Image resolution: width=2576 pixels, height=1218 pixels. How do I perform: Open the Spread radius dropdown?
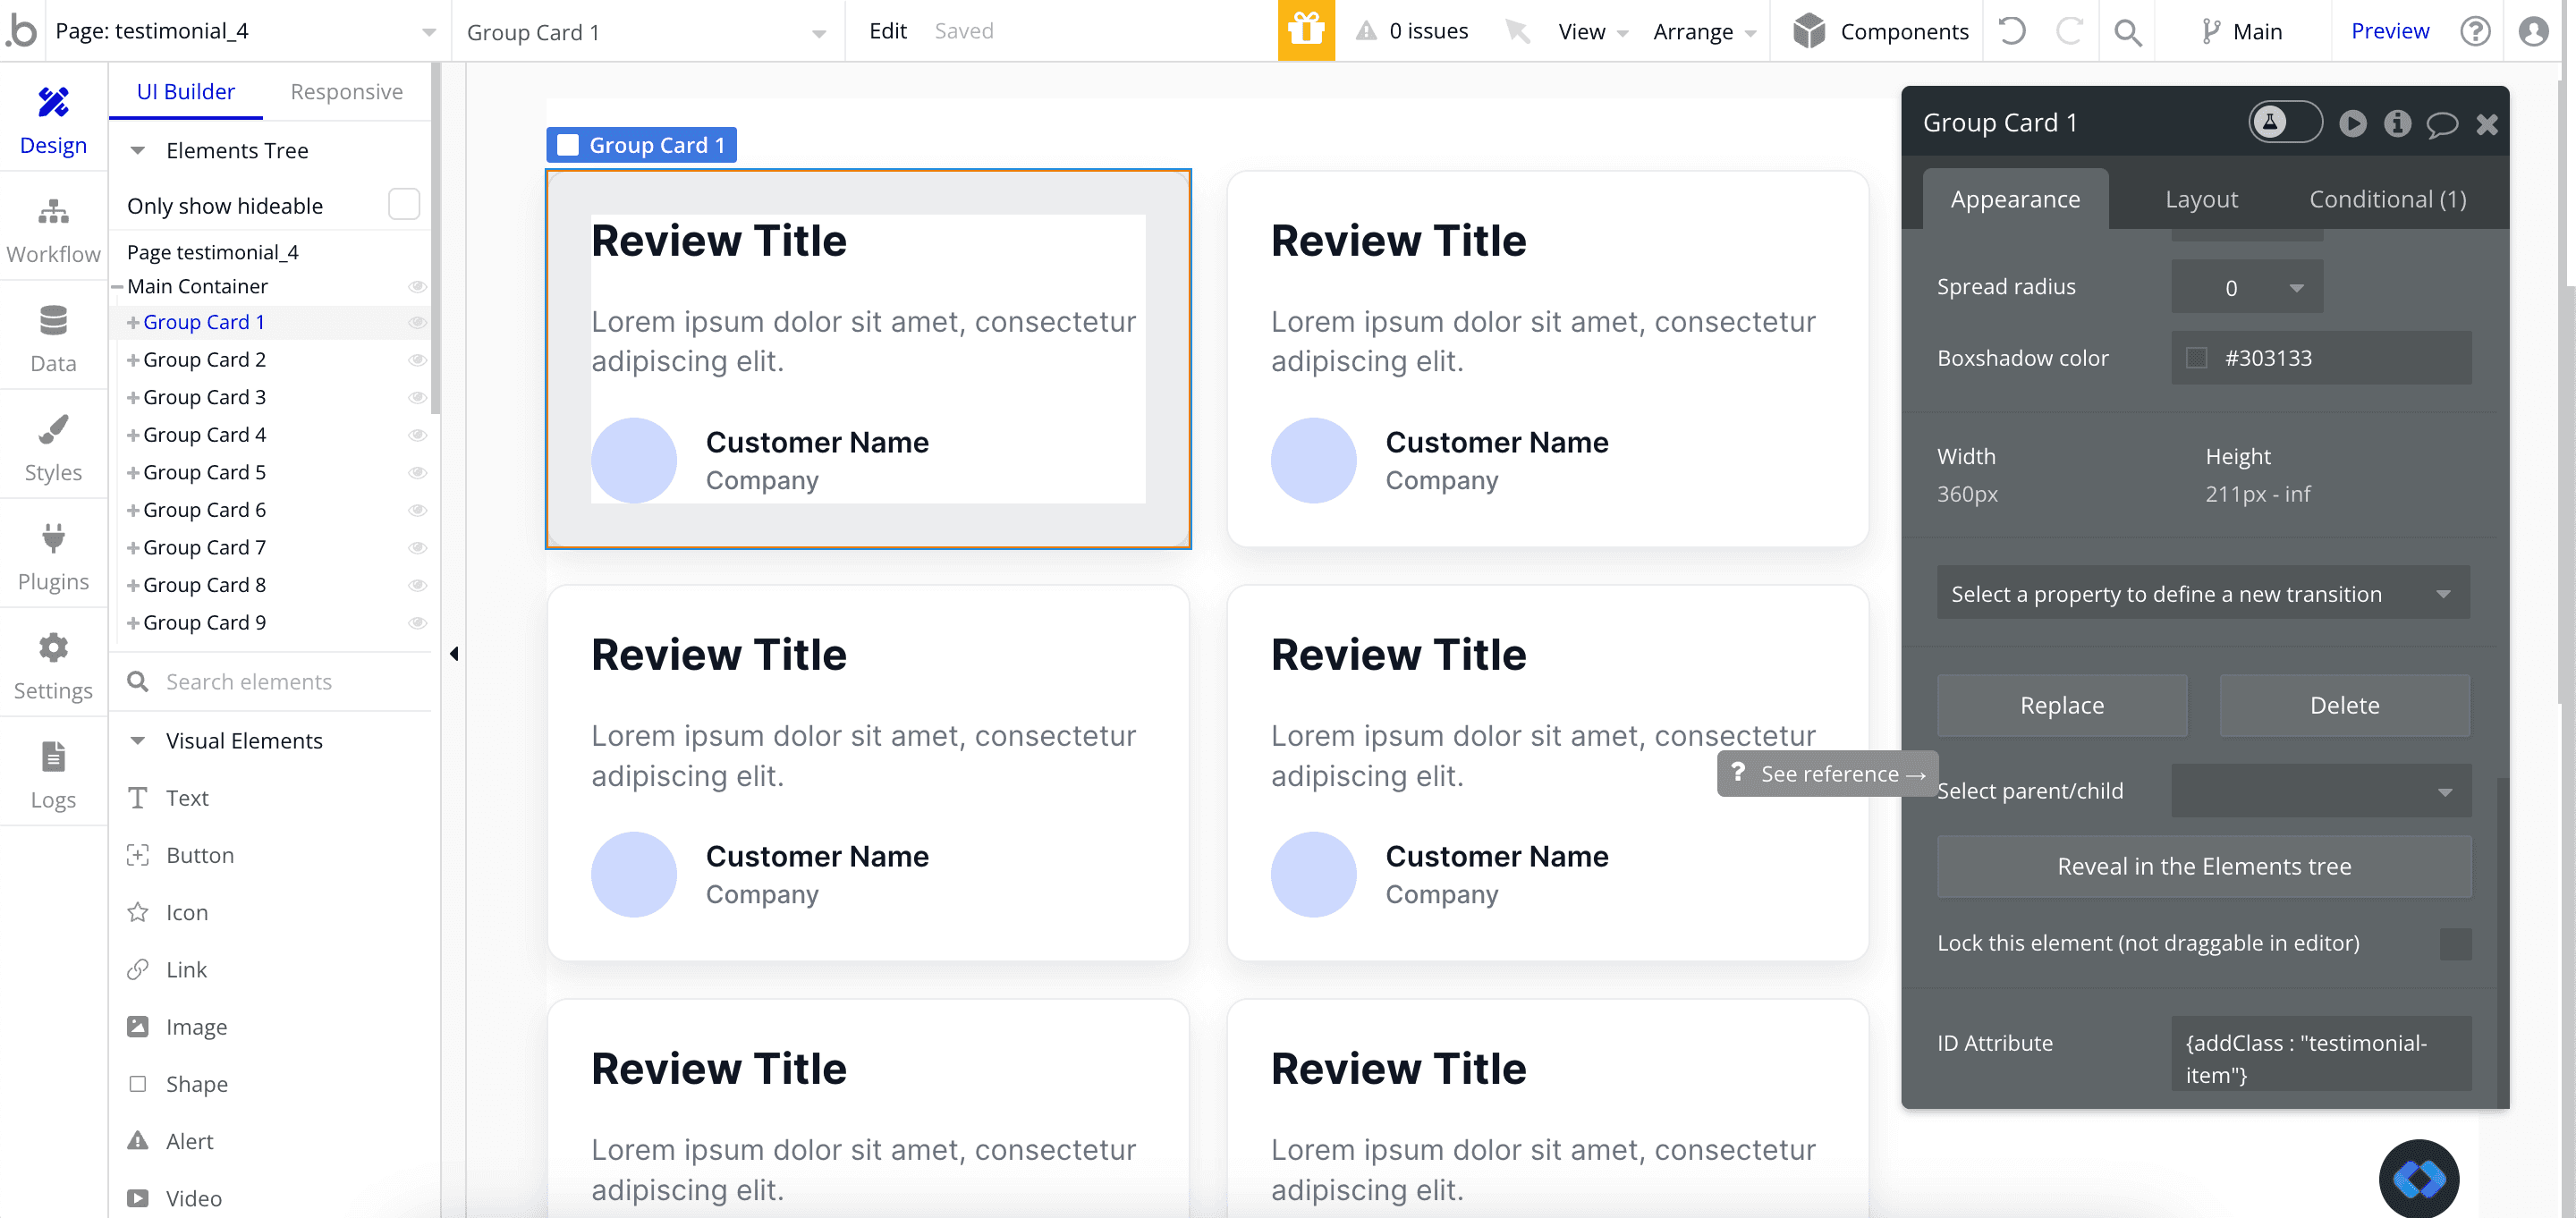[x=2246, y=288]
